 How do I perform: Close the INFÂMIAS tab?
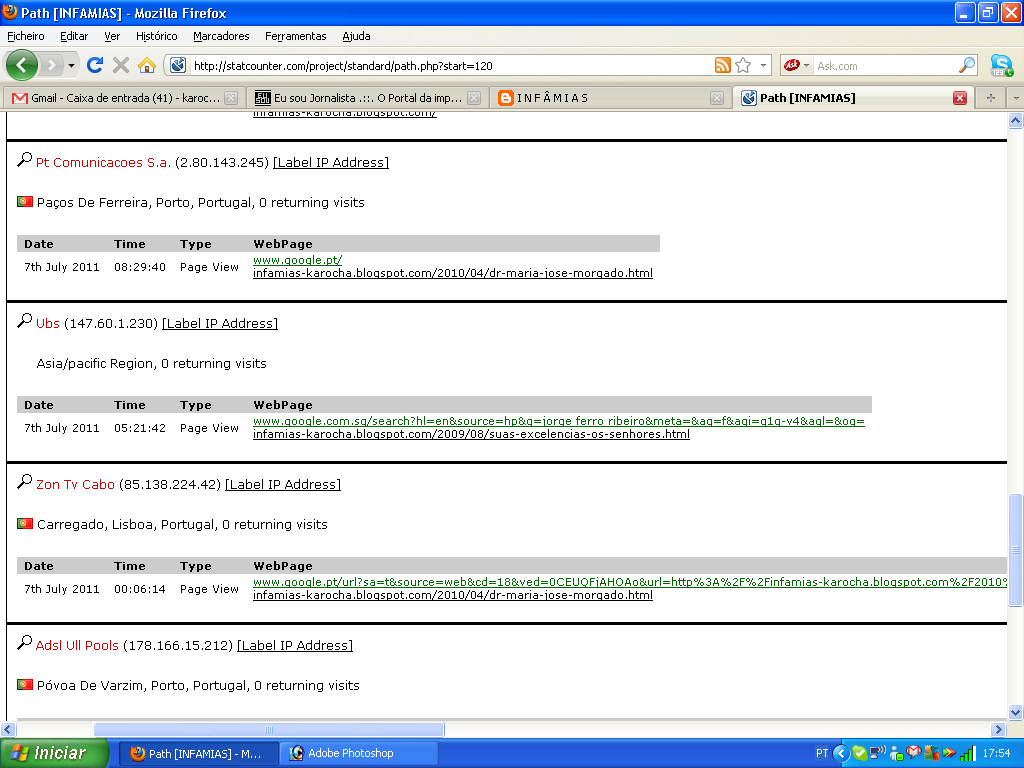pyautogui.click(x=717, y=98)
